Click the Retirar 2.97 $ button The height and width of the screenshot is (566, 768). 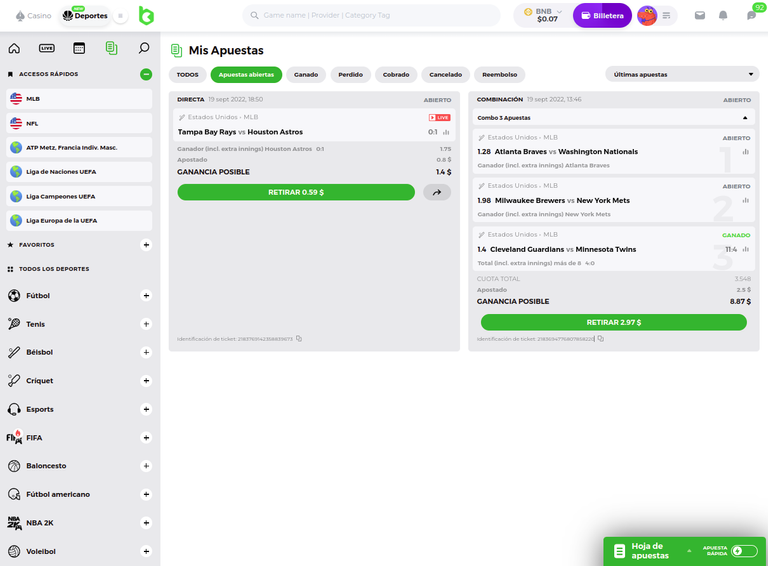[x=614, y=322]
